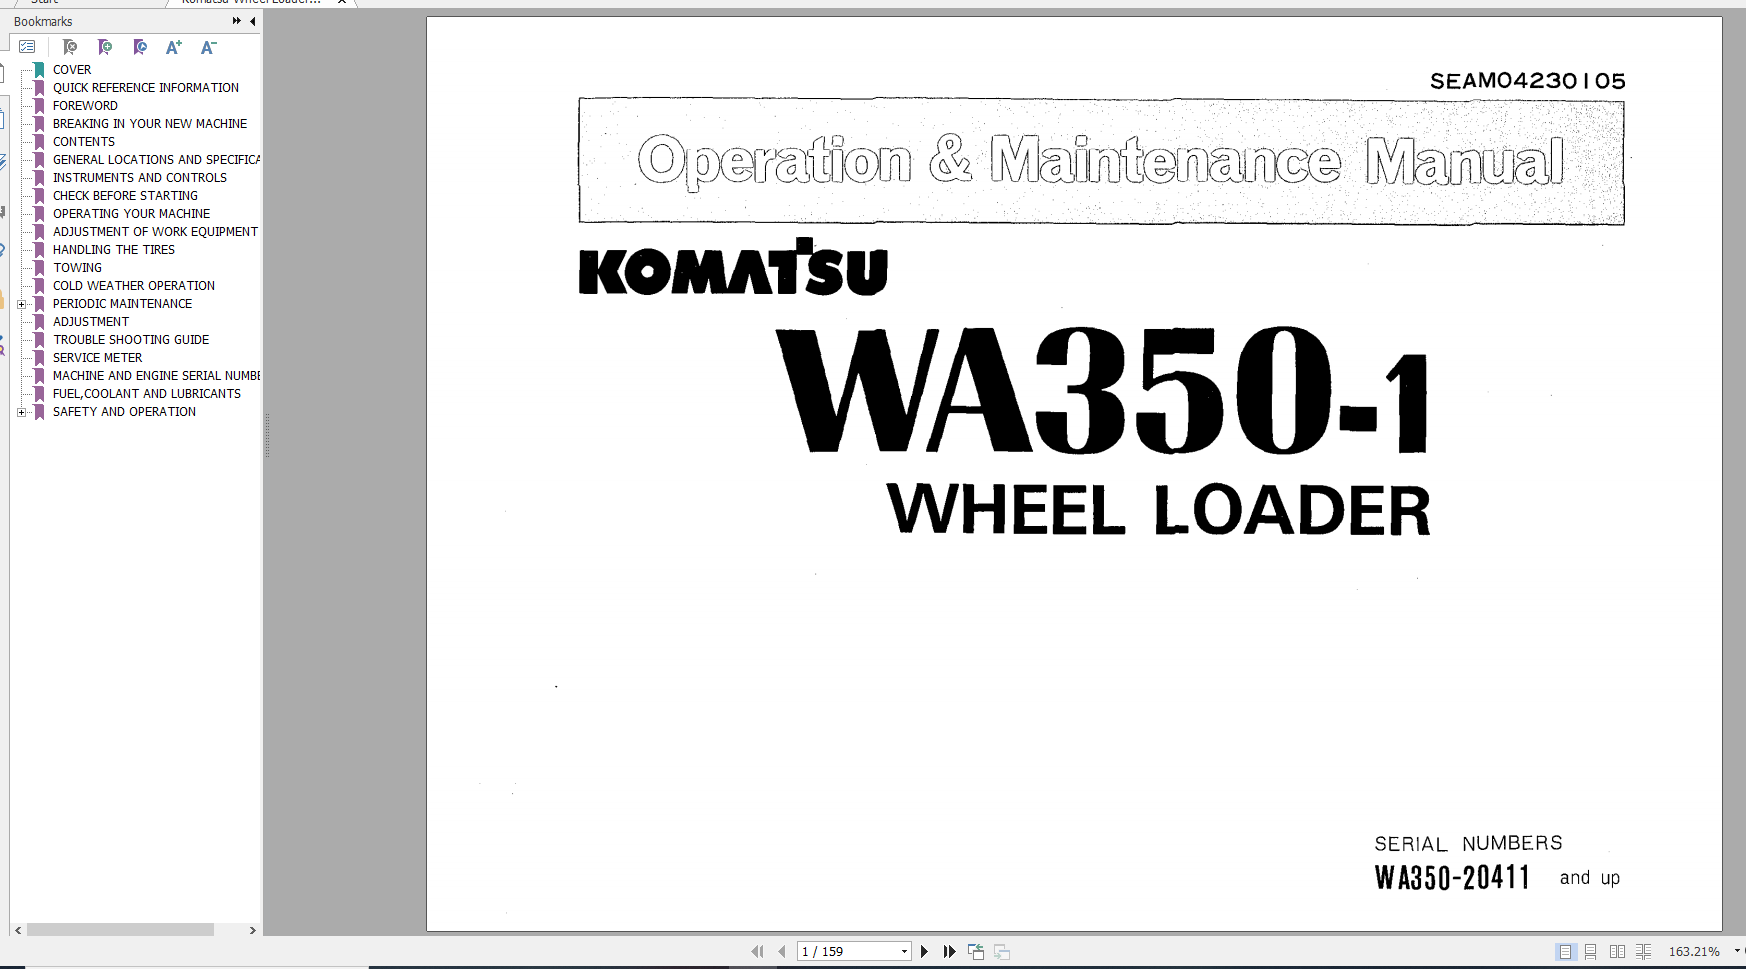
Task: Click the ADJUSTMENT bookmark's ribbon icon
Action: [x=39, y=322]
